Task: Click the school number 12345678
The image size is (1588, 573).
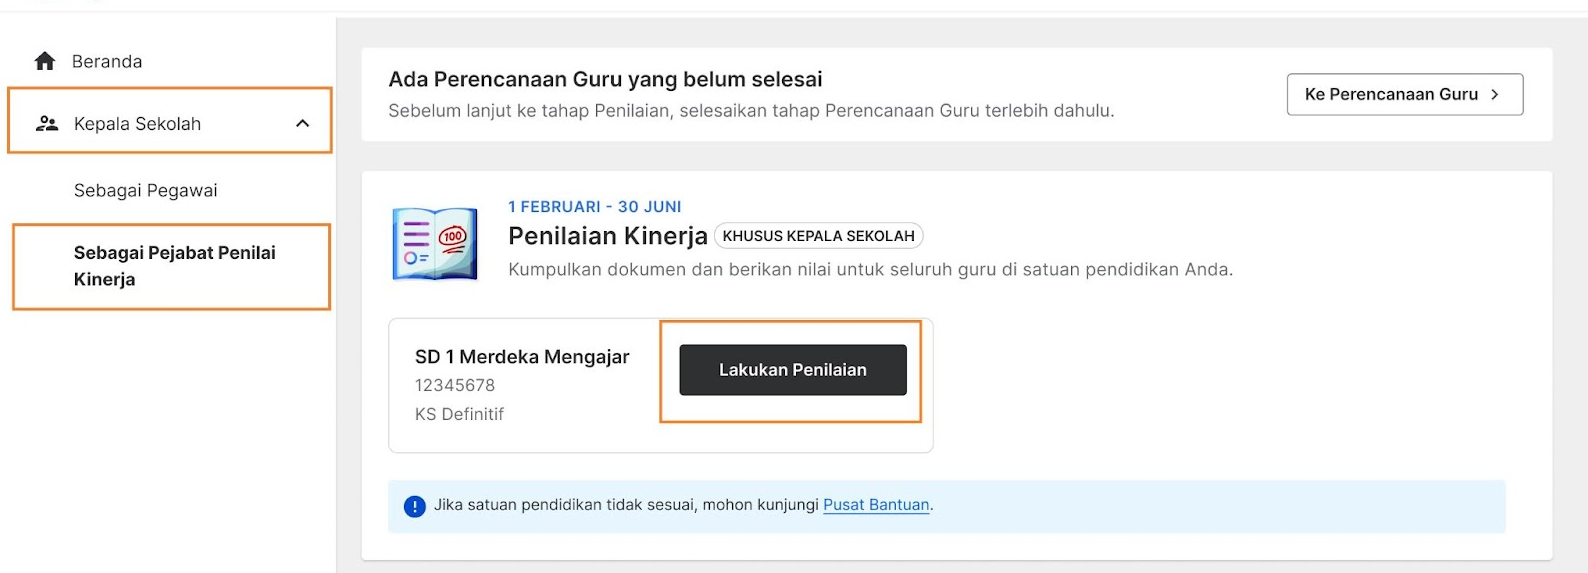Action: pyautogui.click(x=455, y=385)
